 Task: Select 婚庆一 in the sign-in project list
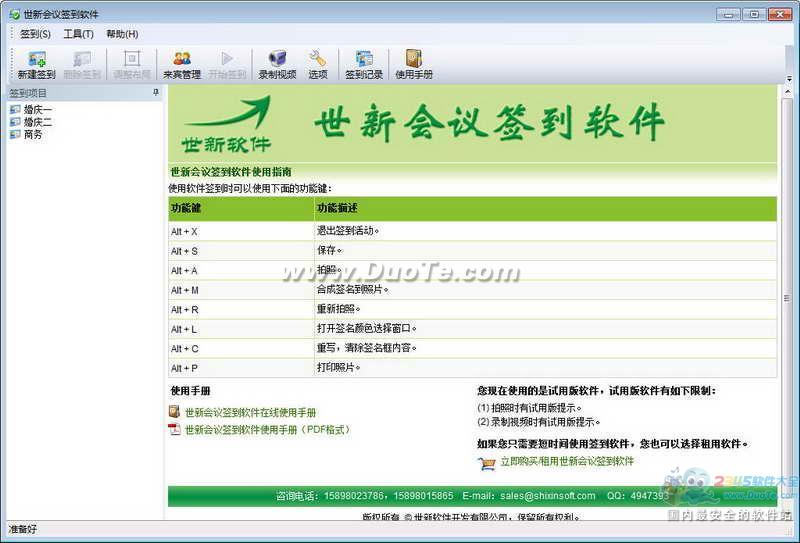pyautogui.click(x=38, y=109)
